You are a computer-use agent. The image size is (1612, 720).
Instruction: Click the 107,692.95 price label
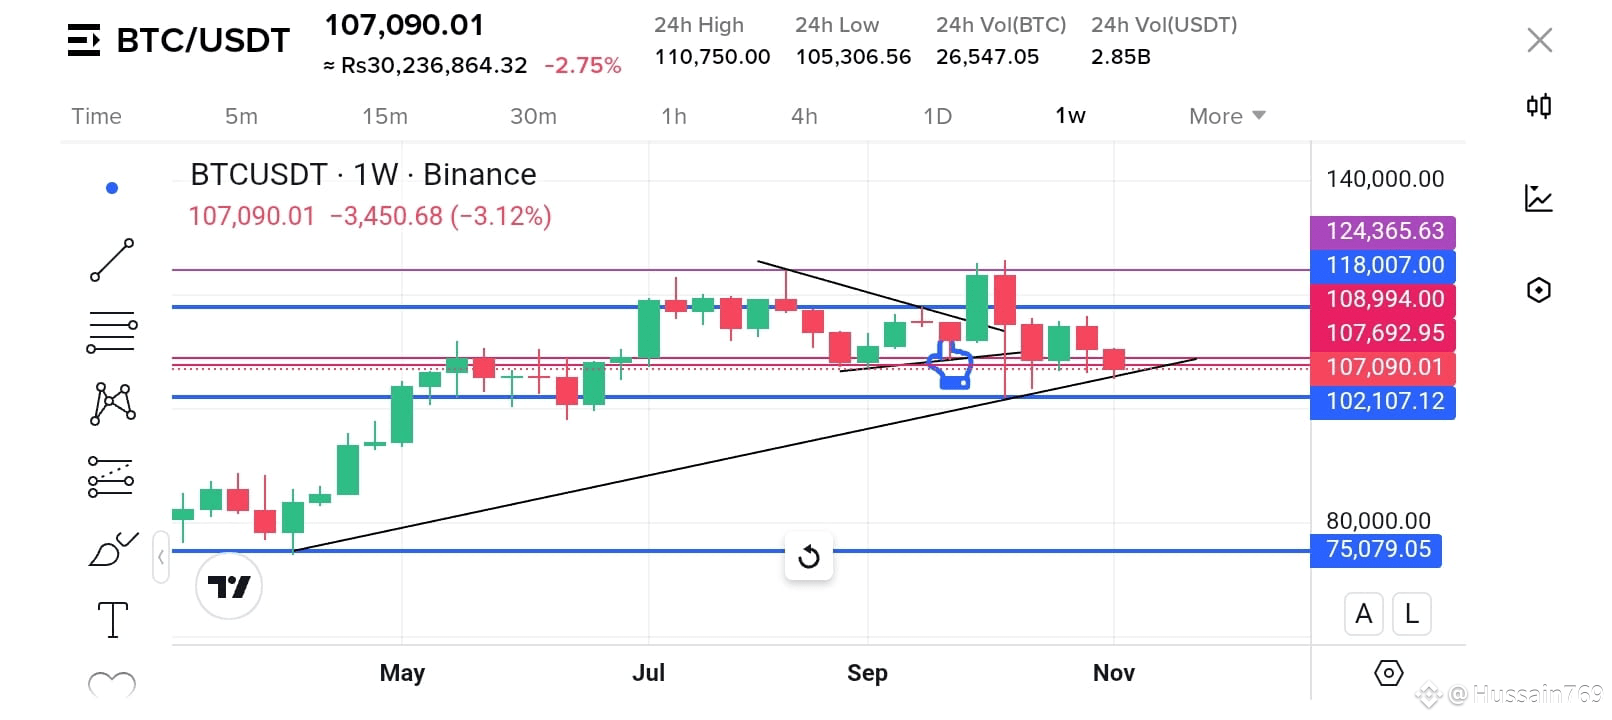pos(1383,333)
